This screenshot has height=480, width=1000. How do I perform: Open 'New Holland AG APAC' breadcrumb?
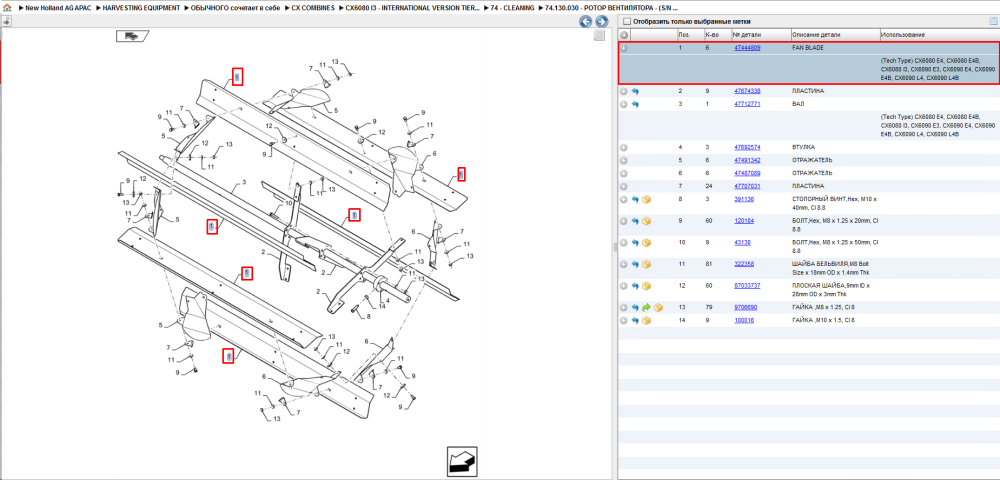tap(58, 8)
